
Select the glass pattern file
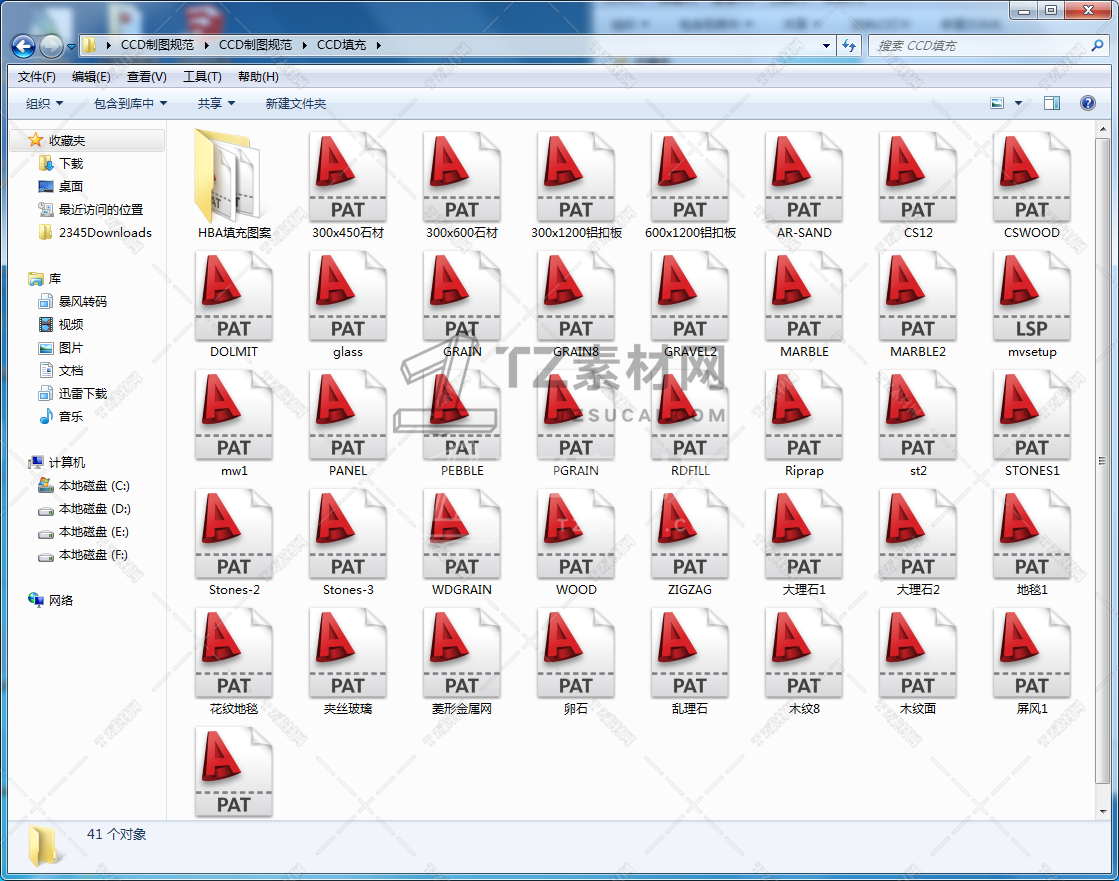[348, 304]
